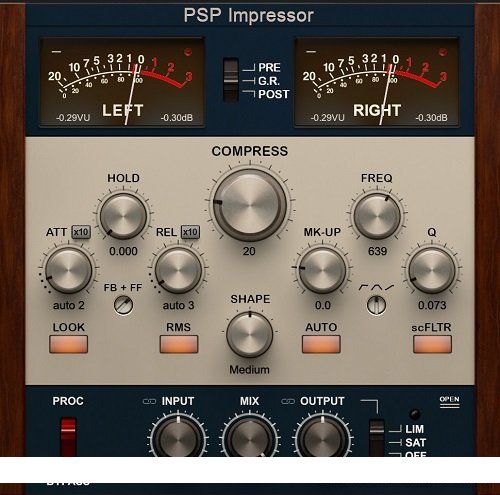Select POST meter mode label
Screen dimensions: 500x495
click(274, 94)
